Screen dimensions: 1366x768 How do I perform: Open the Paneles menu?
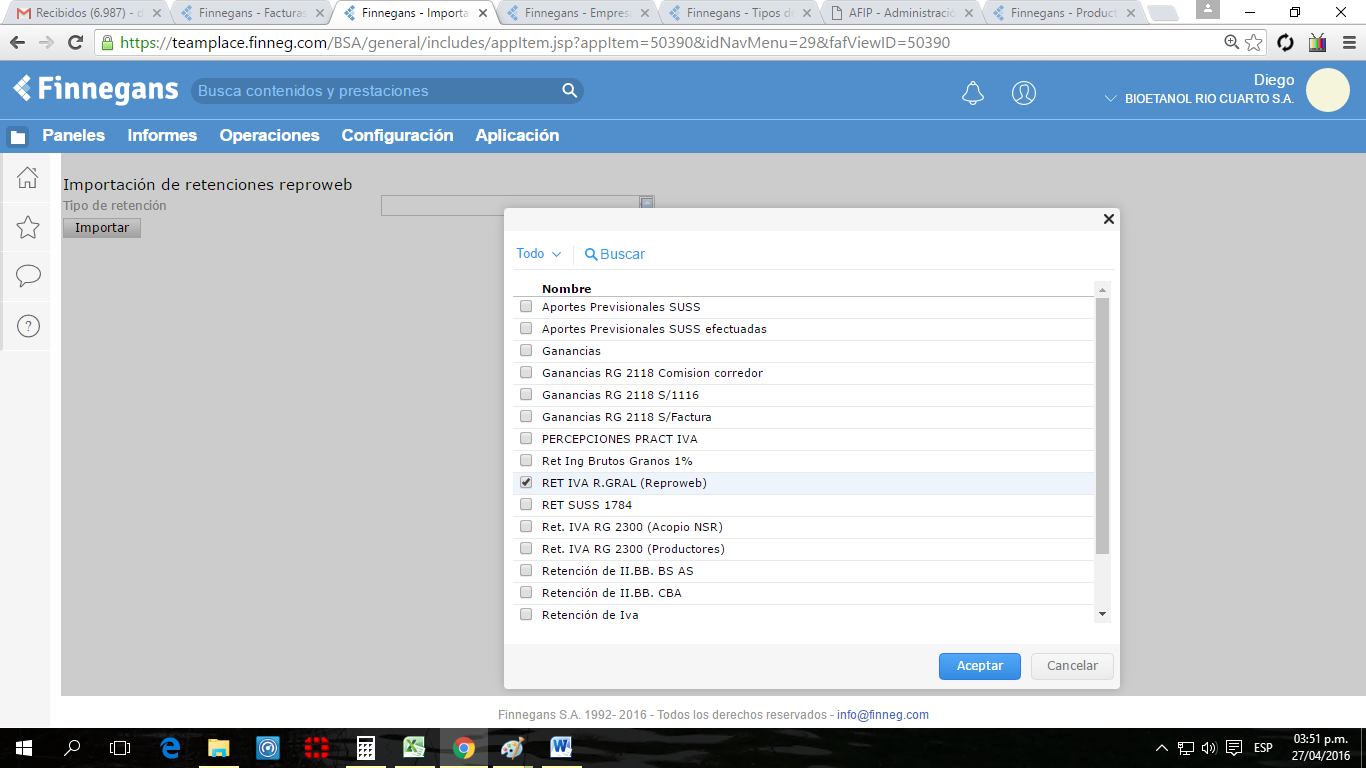[73, 135]
